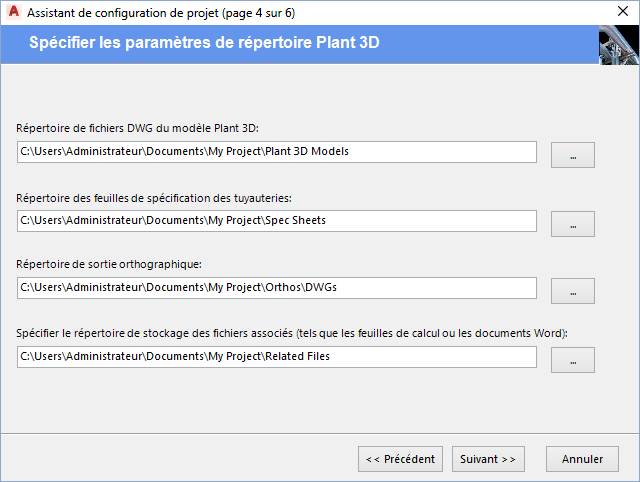Click the Plant 3D Models path field
Viewport: 640px width, 482px height.
pos(277,152)
